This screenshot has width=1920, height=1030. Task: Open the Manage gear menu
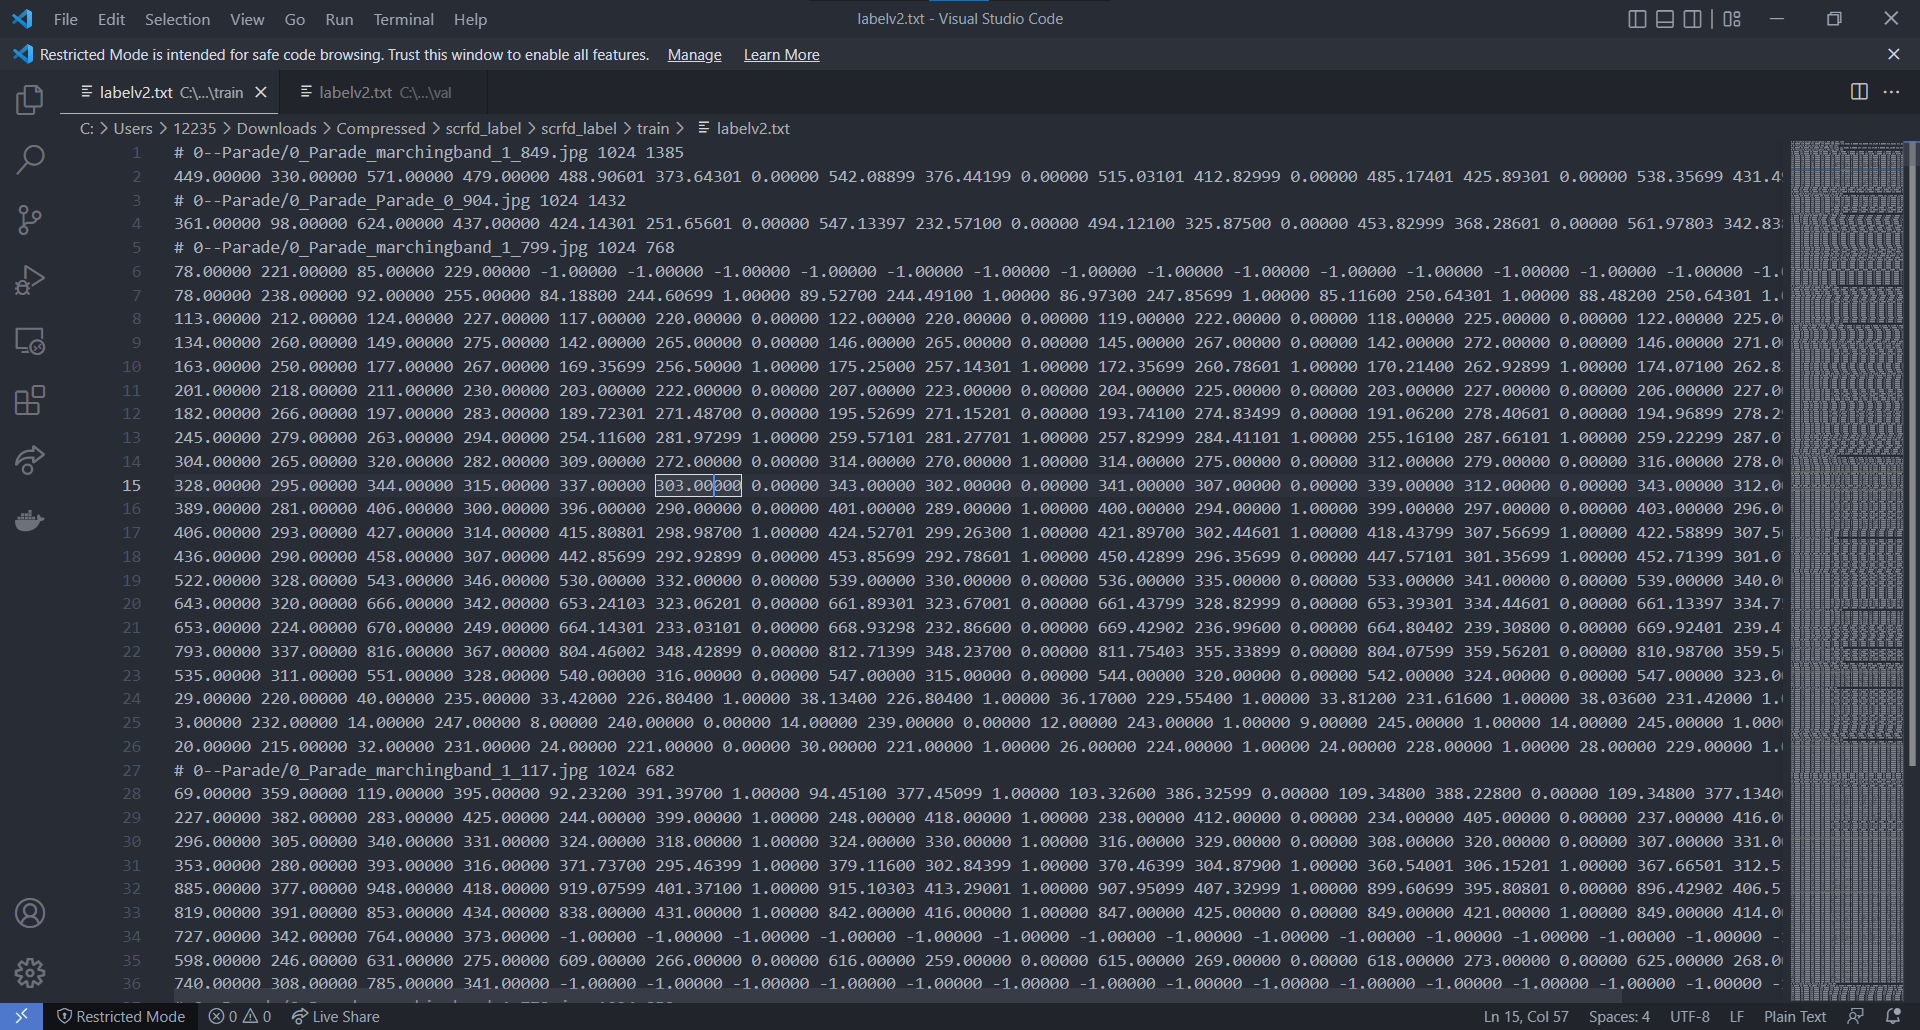click(x=30, y=973)
